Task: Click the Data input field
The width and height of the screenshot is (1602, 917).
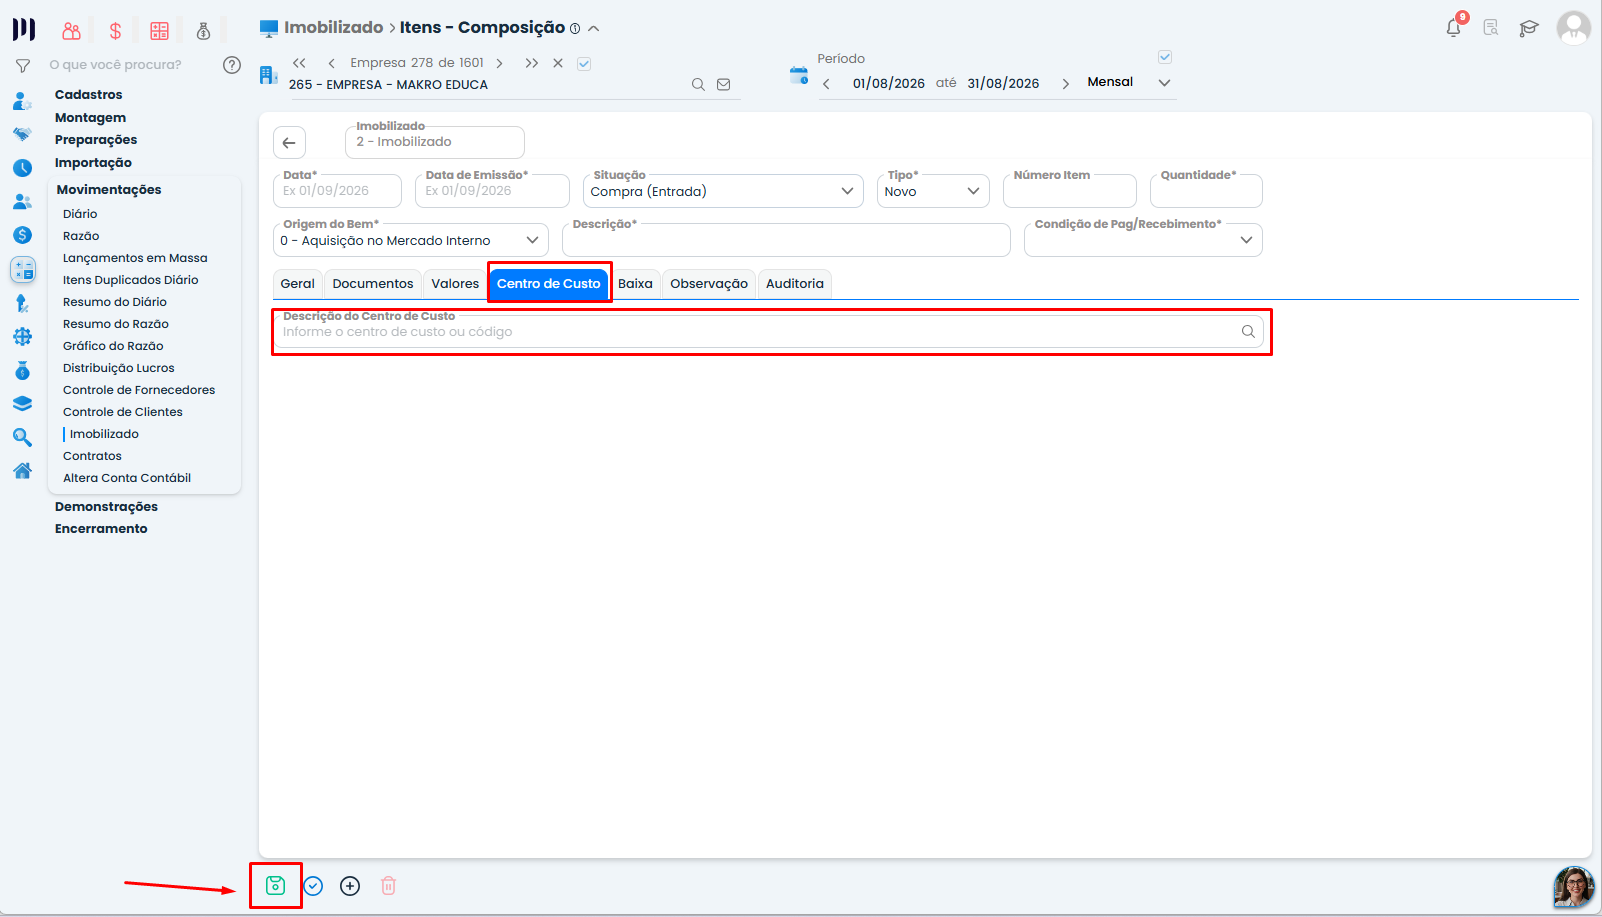Action: pyautogui.click(x=337, y=191)
